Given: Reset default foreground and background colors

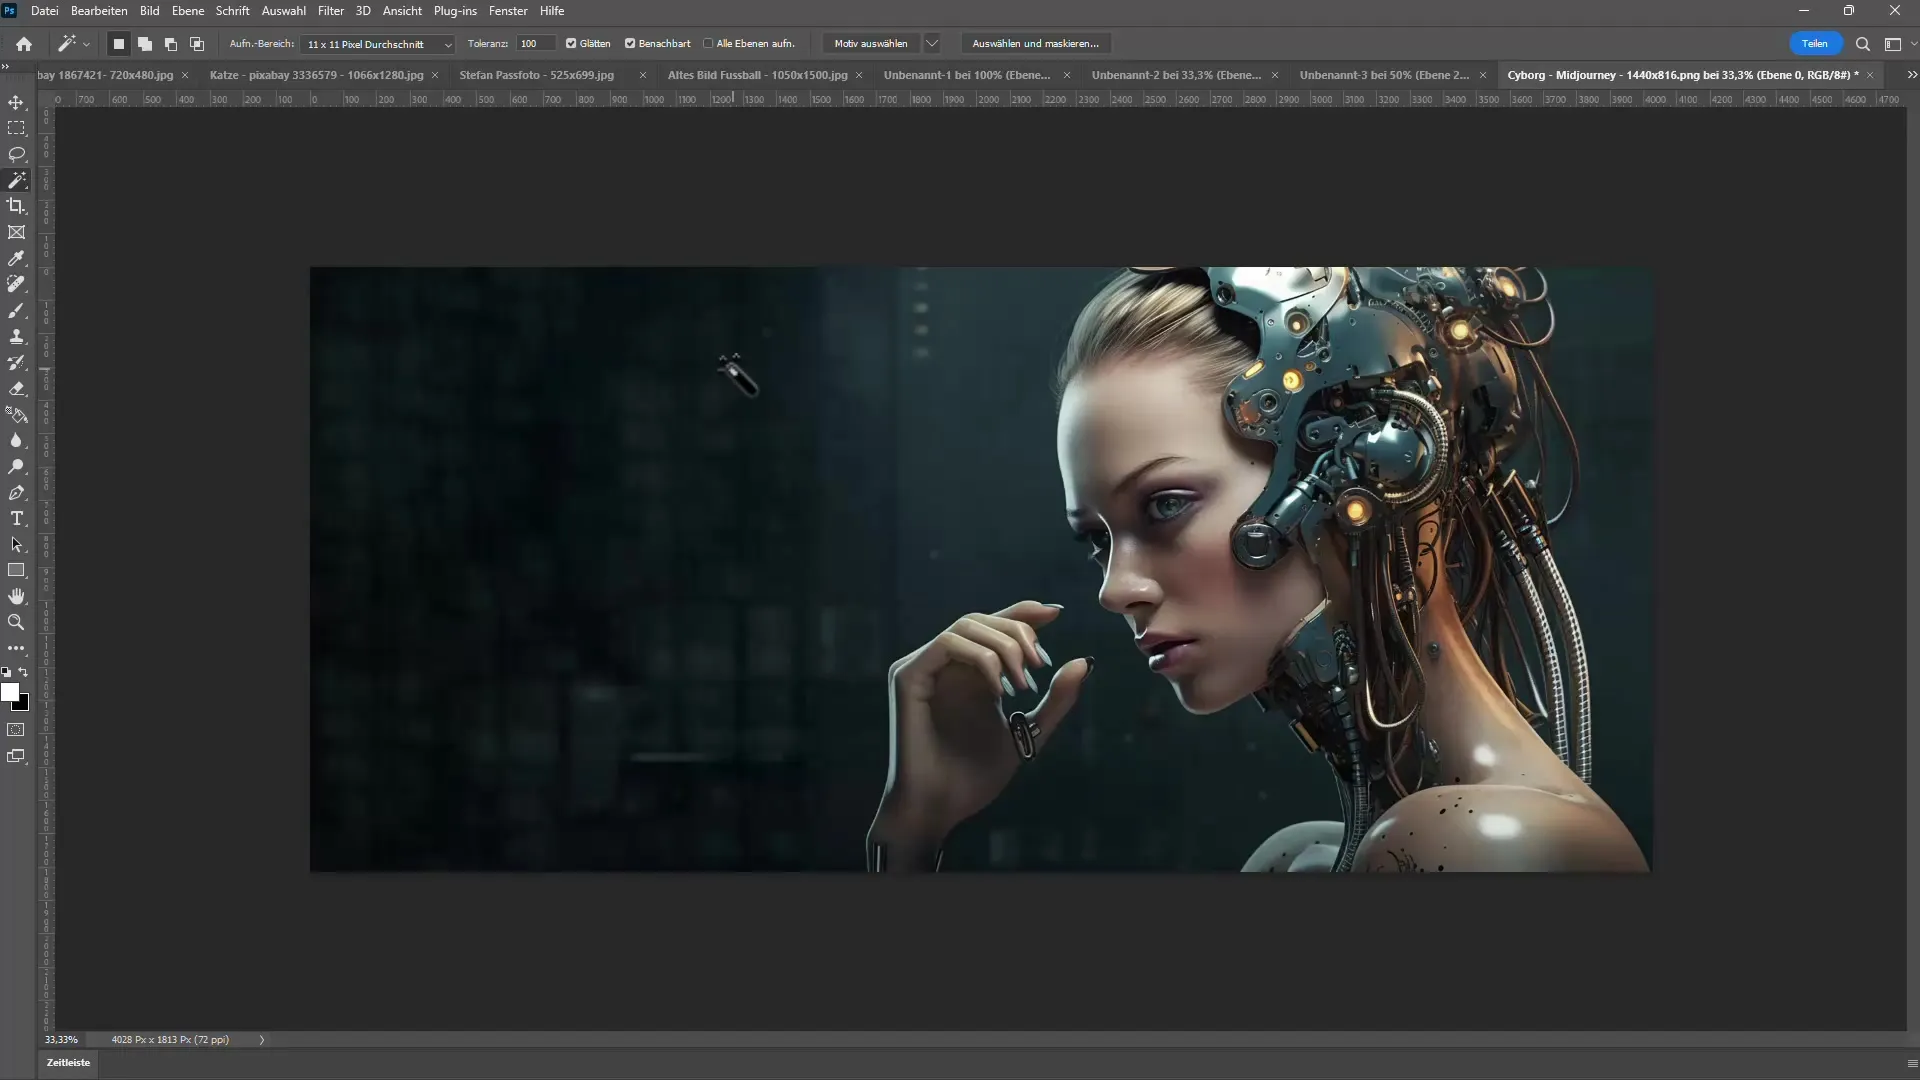Looking at the screenshot, I should [x=6, y=672].
